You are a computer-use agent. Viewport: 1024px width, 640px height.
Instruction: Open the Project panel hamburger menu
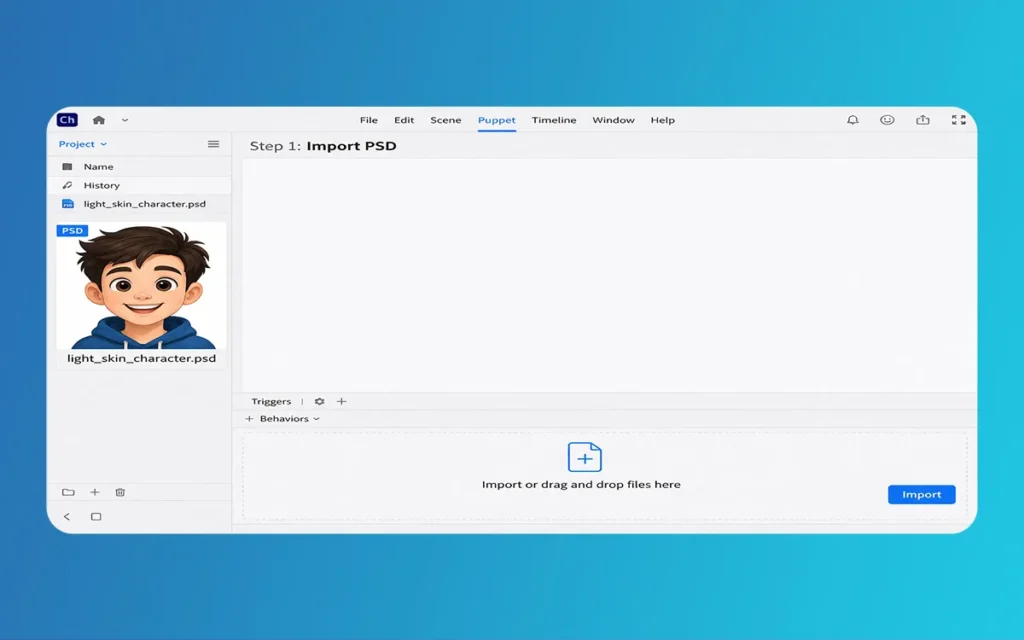[213, 144]
